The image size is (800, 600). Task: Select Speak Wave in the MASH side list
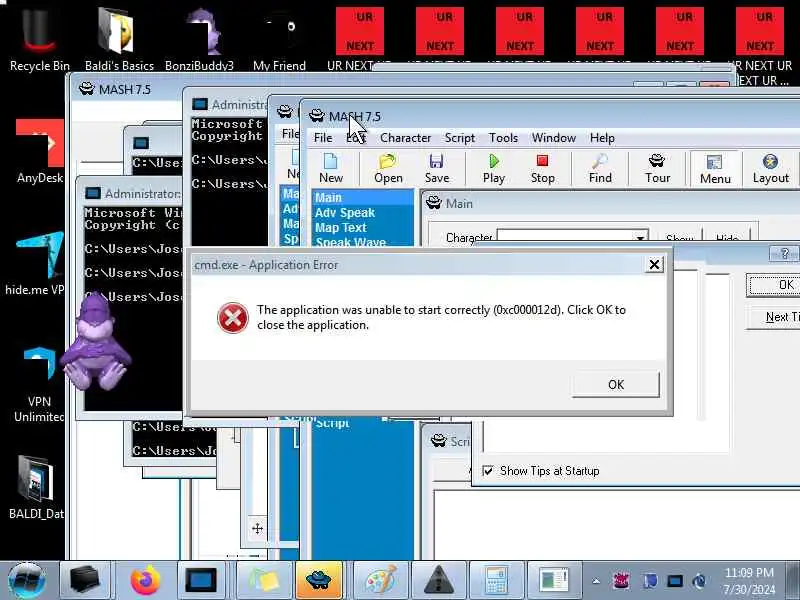point(363,241)
